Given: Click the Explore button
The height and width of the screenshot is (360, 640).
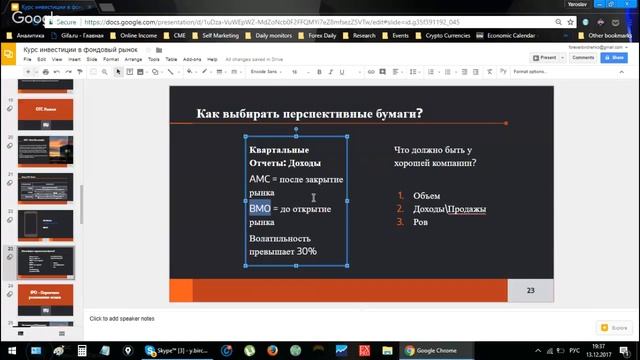Looking at the screenshot, I should point(614,328).
